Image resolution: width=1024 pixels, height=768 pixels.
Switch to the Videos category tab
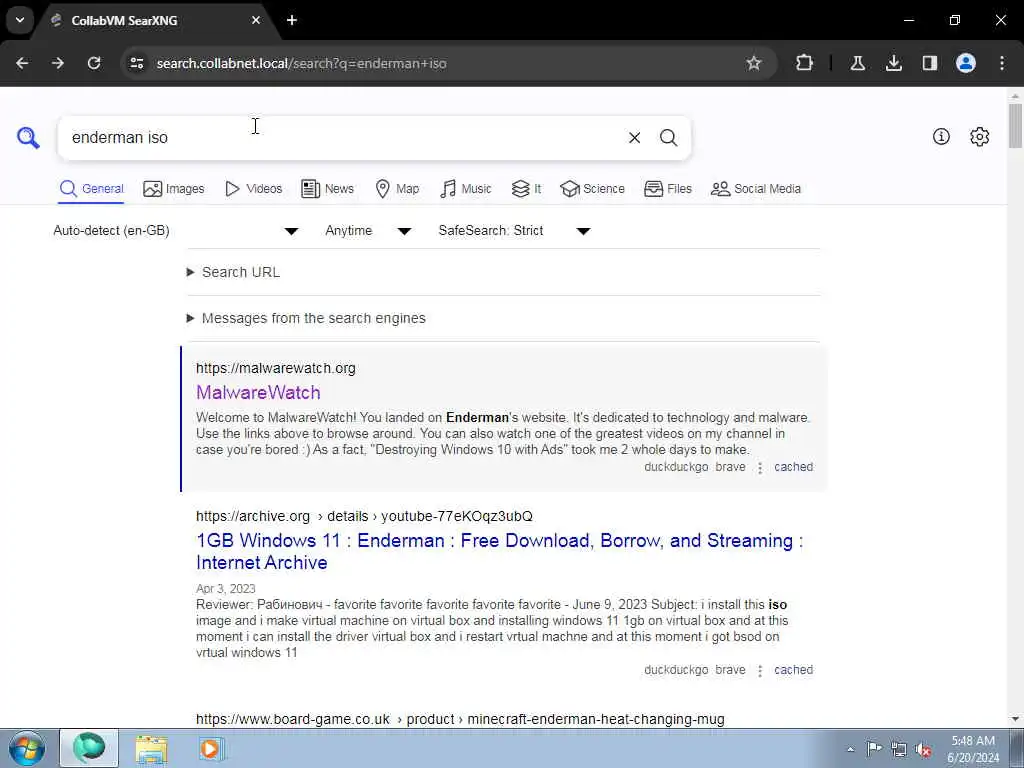coord(253,189)
